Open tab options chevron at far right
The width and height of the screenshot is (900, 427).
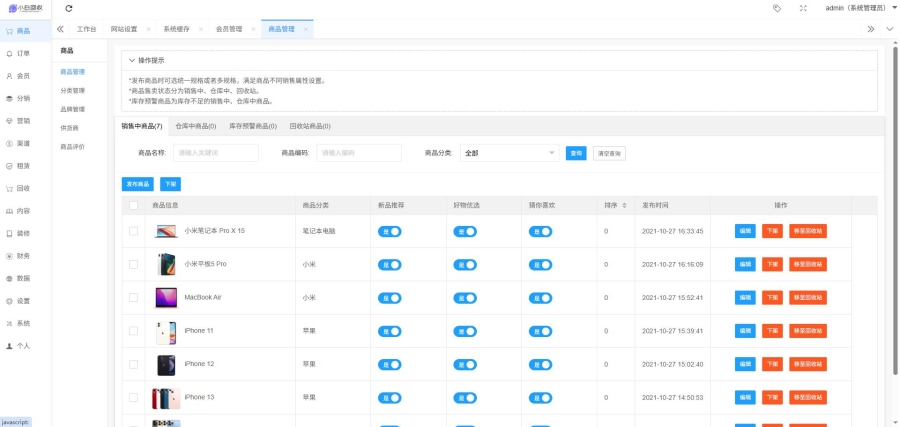[889, 29]
